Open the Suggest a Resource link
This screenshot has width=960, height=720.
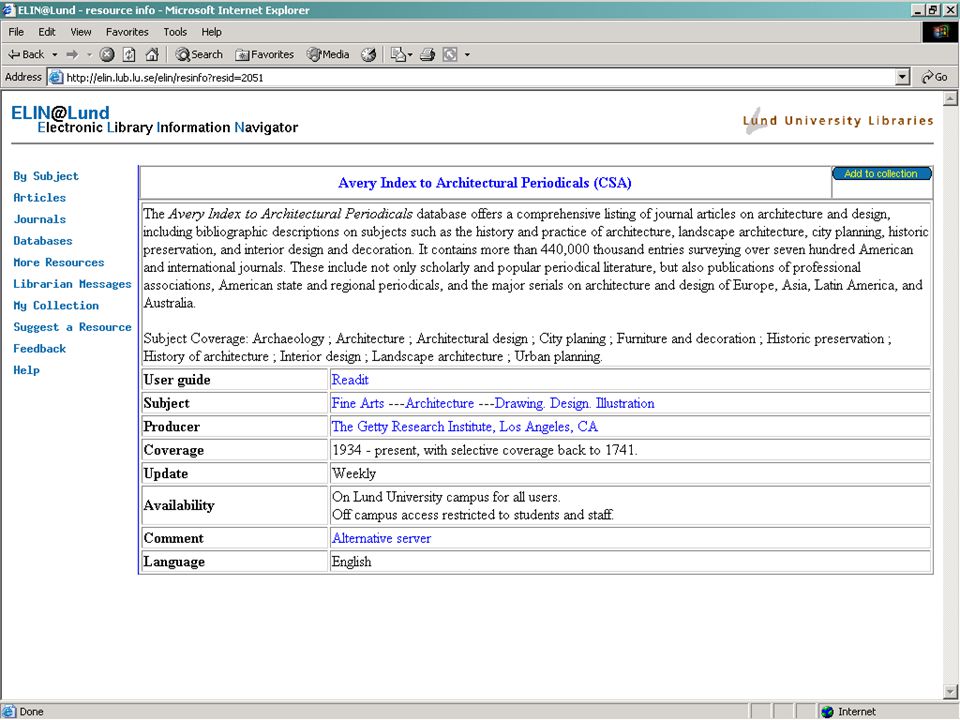72,327
